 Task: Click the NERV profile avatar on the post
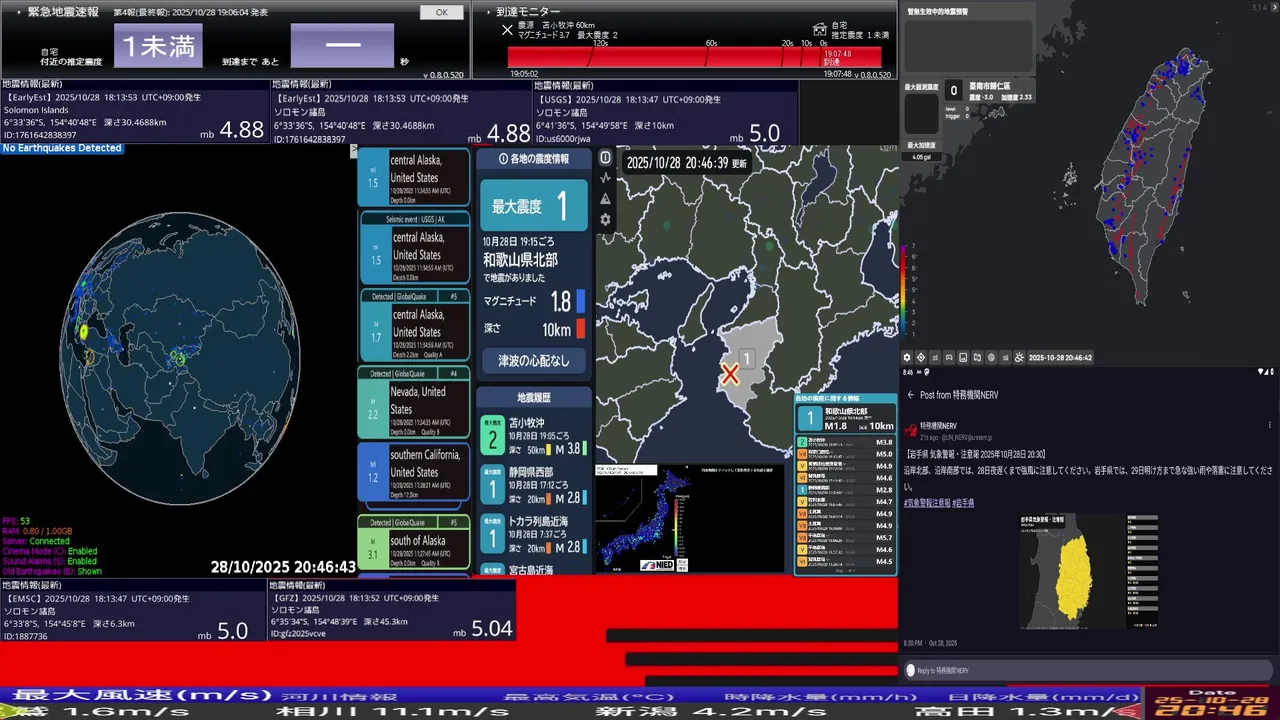911,430
